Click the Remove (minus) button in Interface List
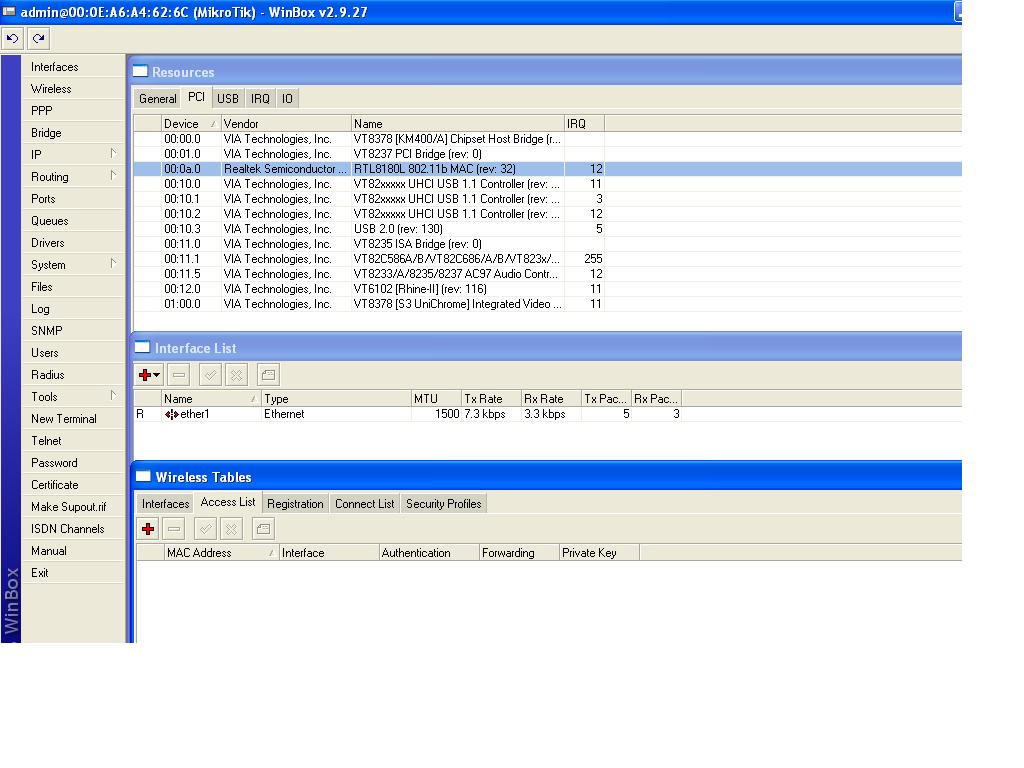This screenshot has width=1024, height=768. [178, 375]
